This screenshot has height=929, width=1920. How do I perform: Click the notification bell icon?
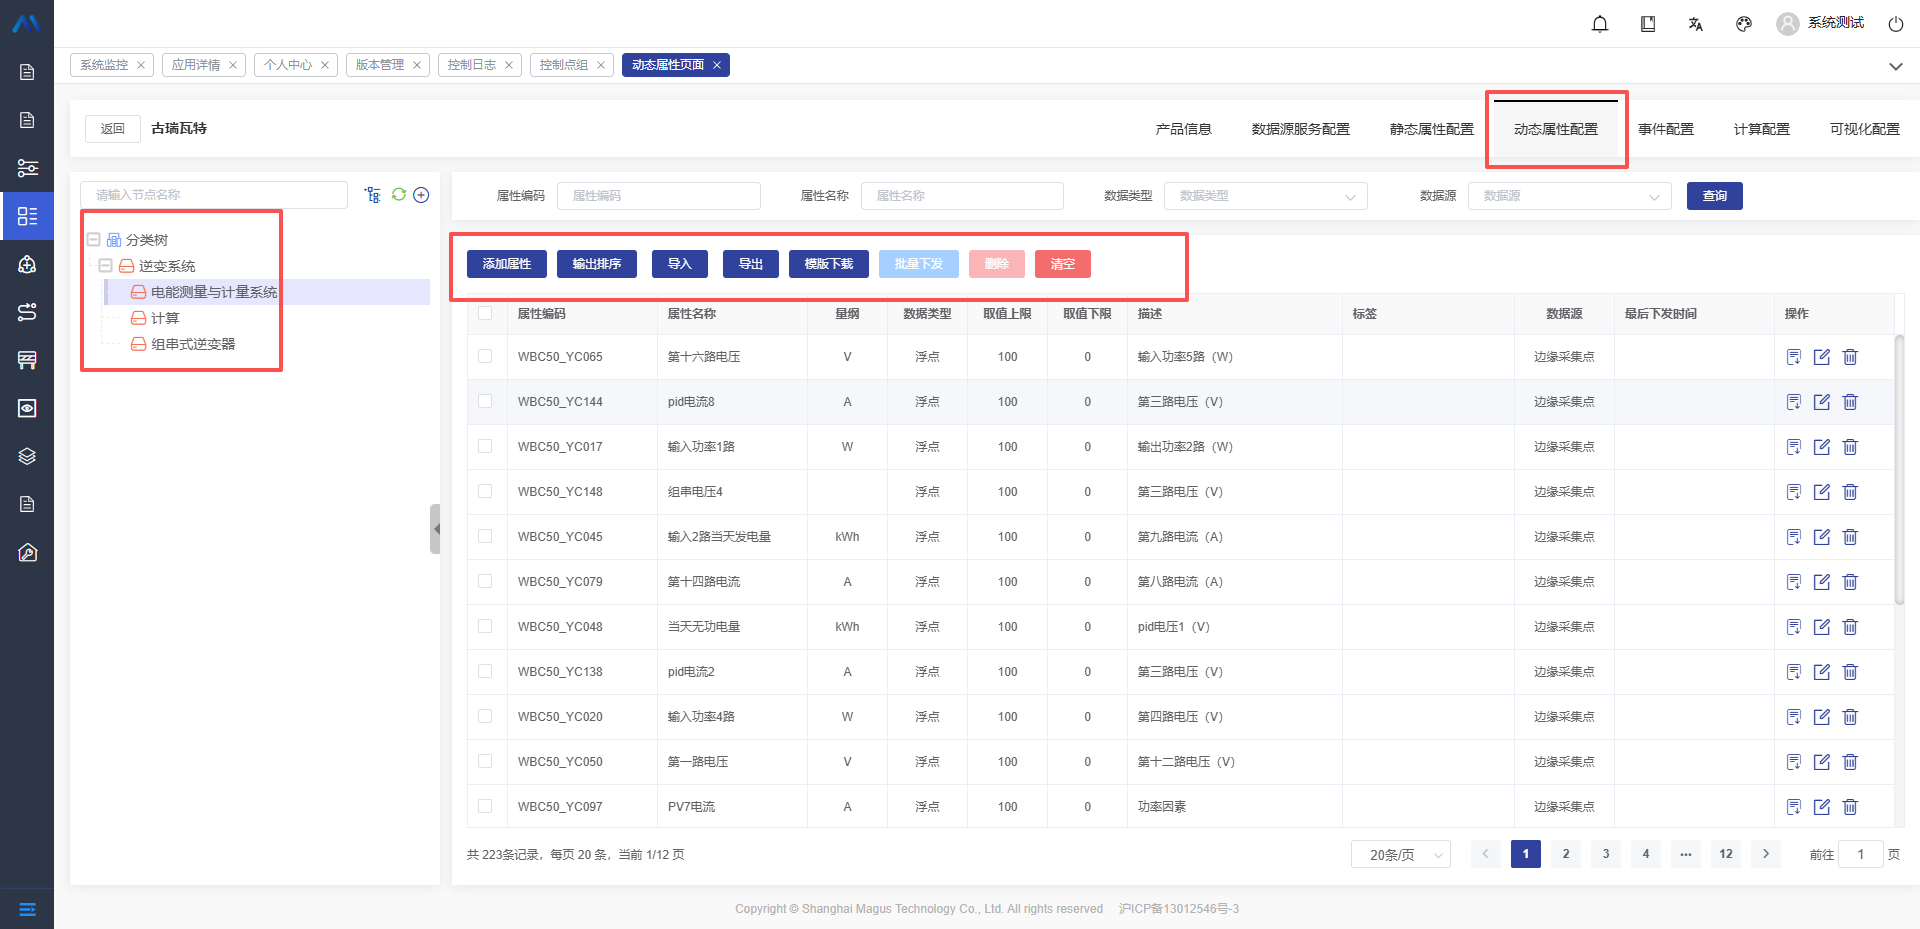pos(1600,24)
